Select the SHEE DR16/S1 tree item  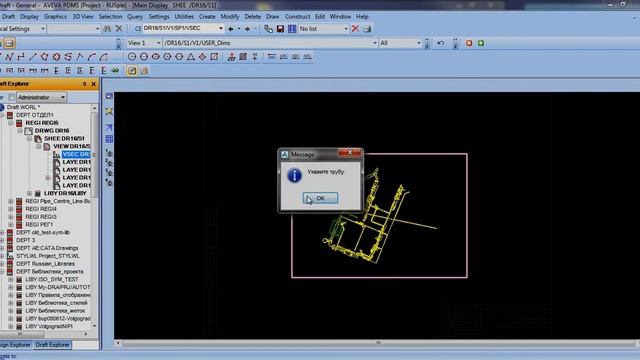click(x=64, y=139)
